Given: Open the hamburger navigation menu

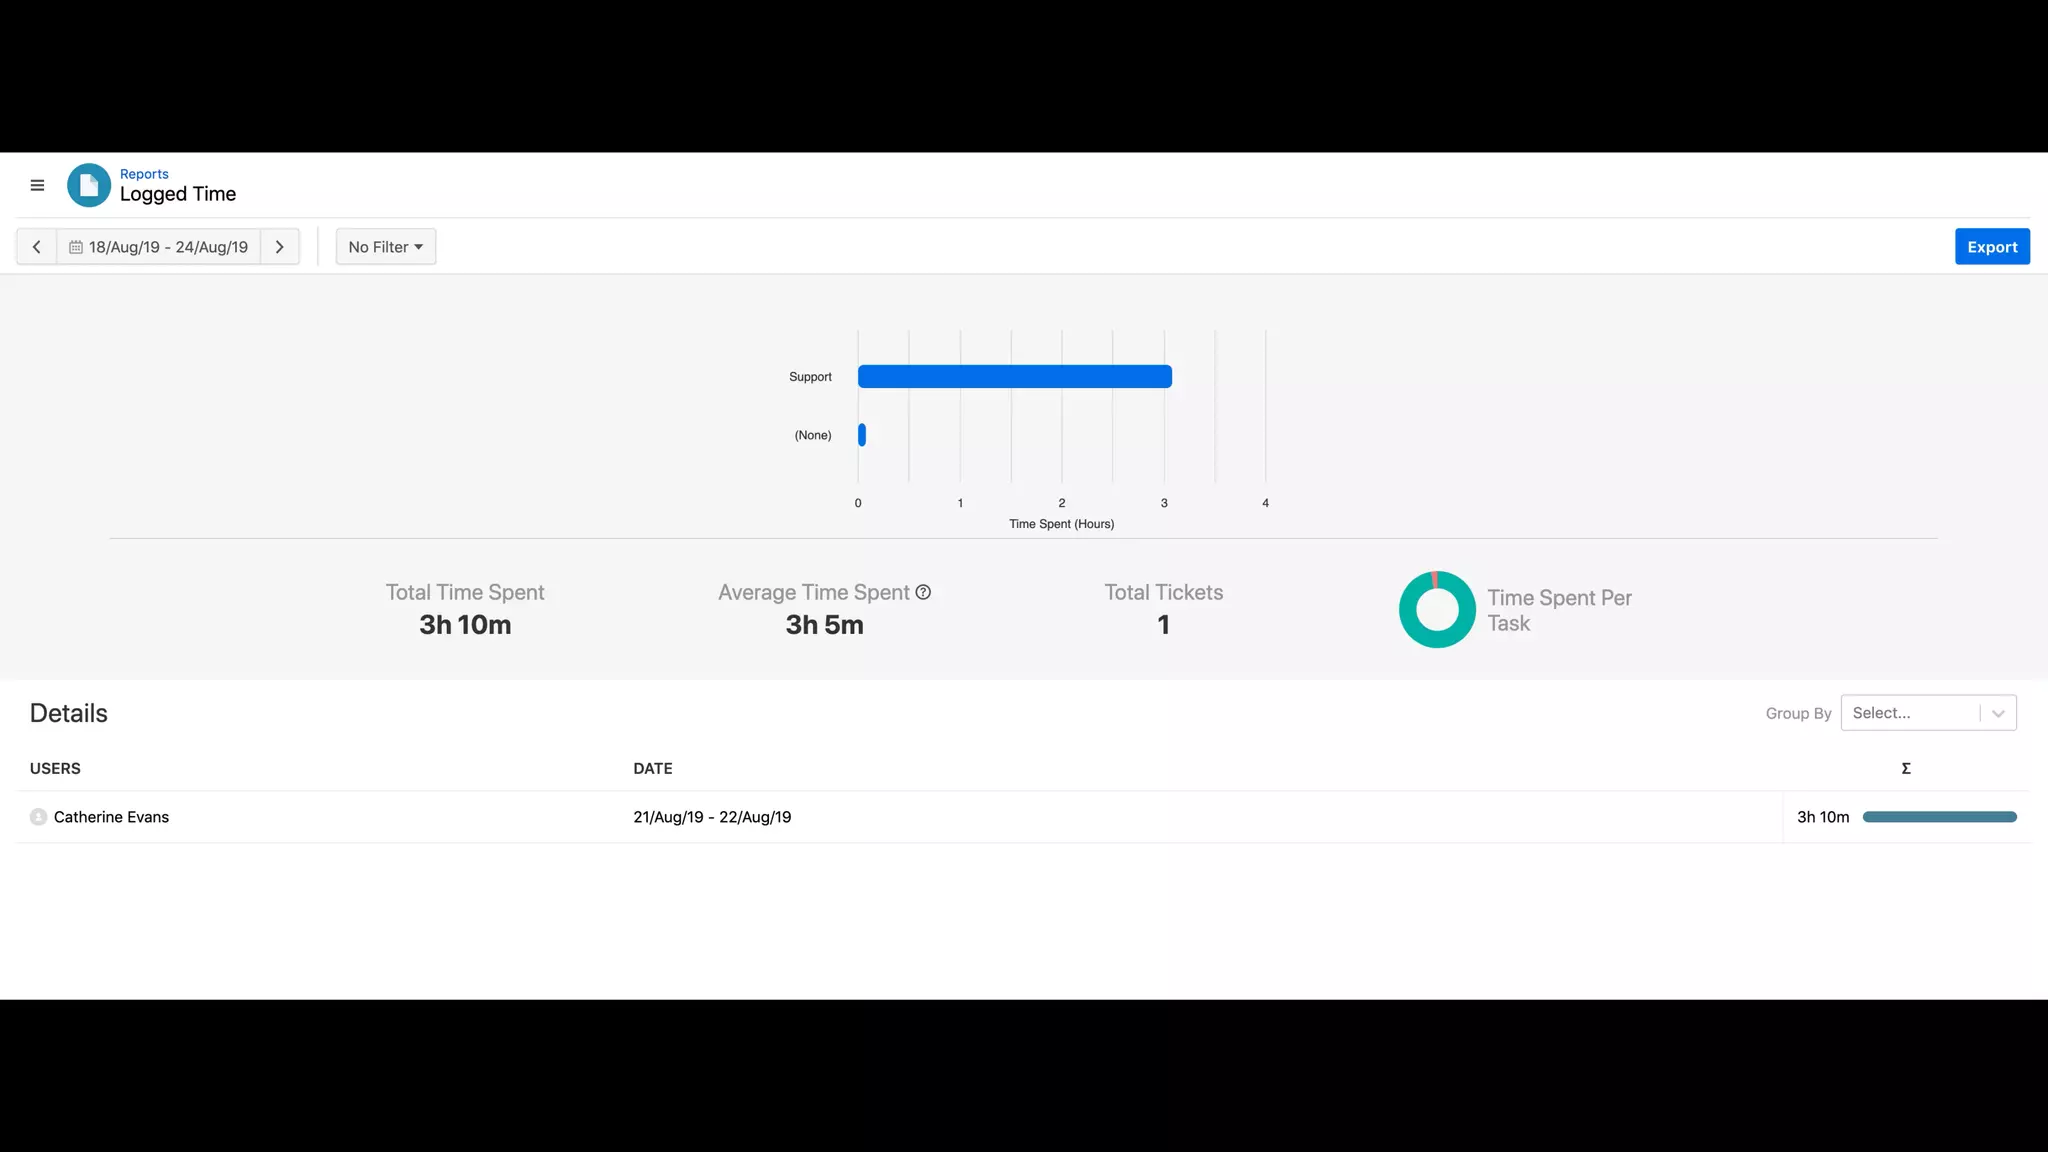Looking at the screenshot, I should click(x=37, y=185).
